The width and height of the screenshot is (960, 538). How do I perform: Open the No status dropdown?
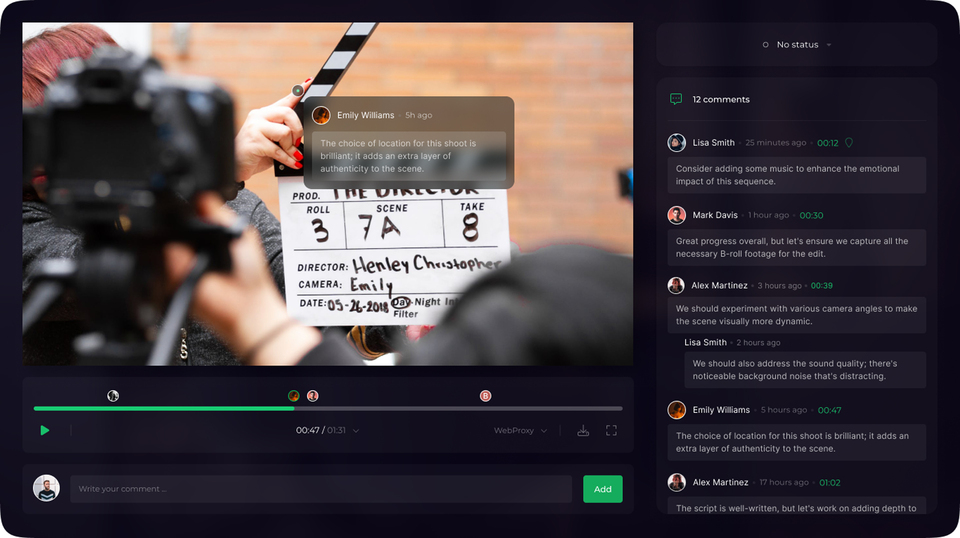[x=797, y=45]
